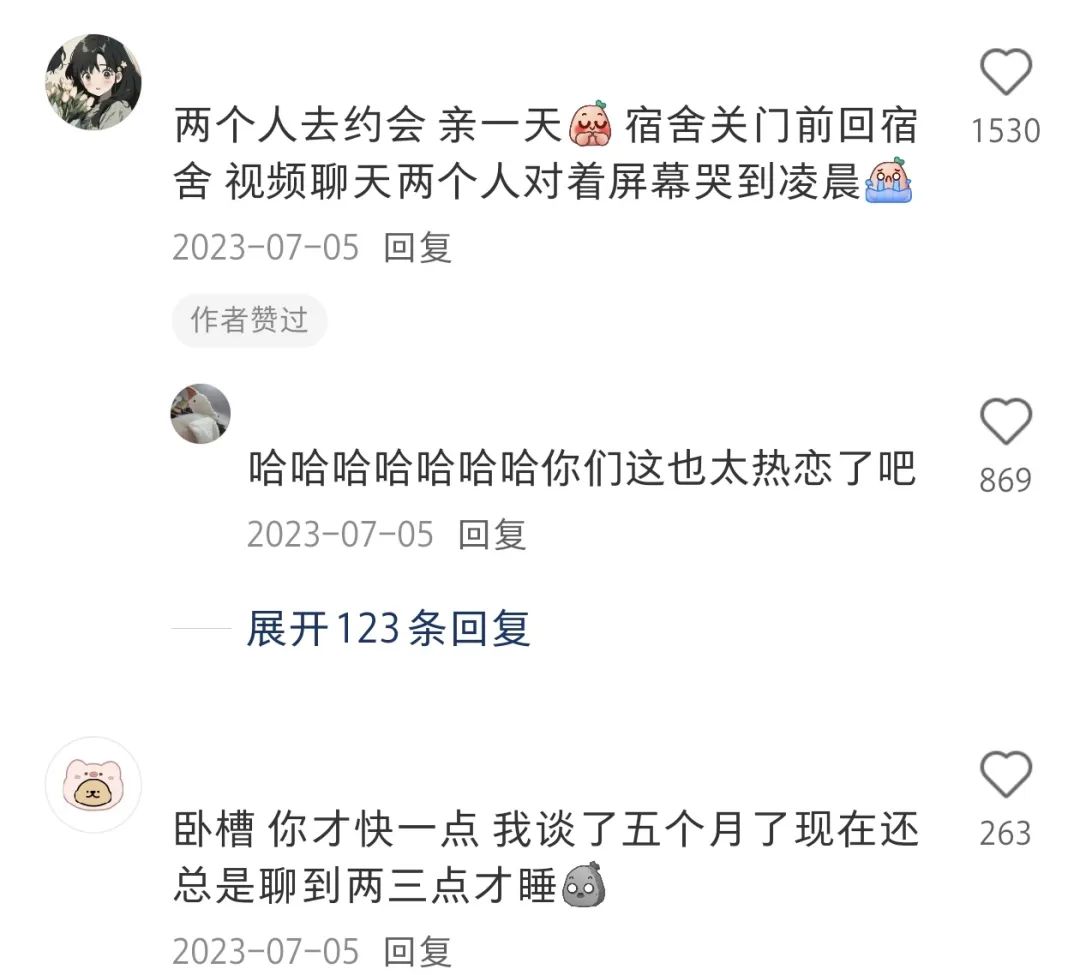Tap the 1530 like count
Screen dimensions: 1080x975
(1006, 131)
